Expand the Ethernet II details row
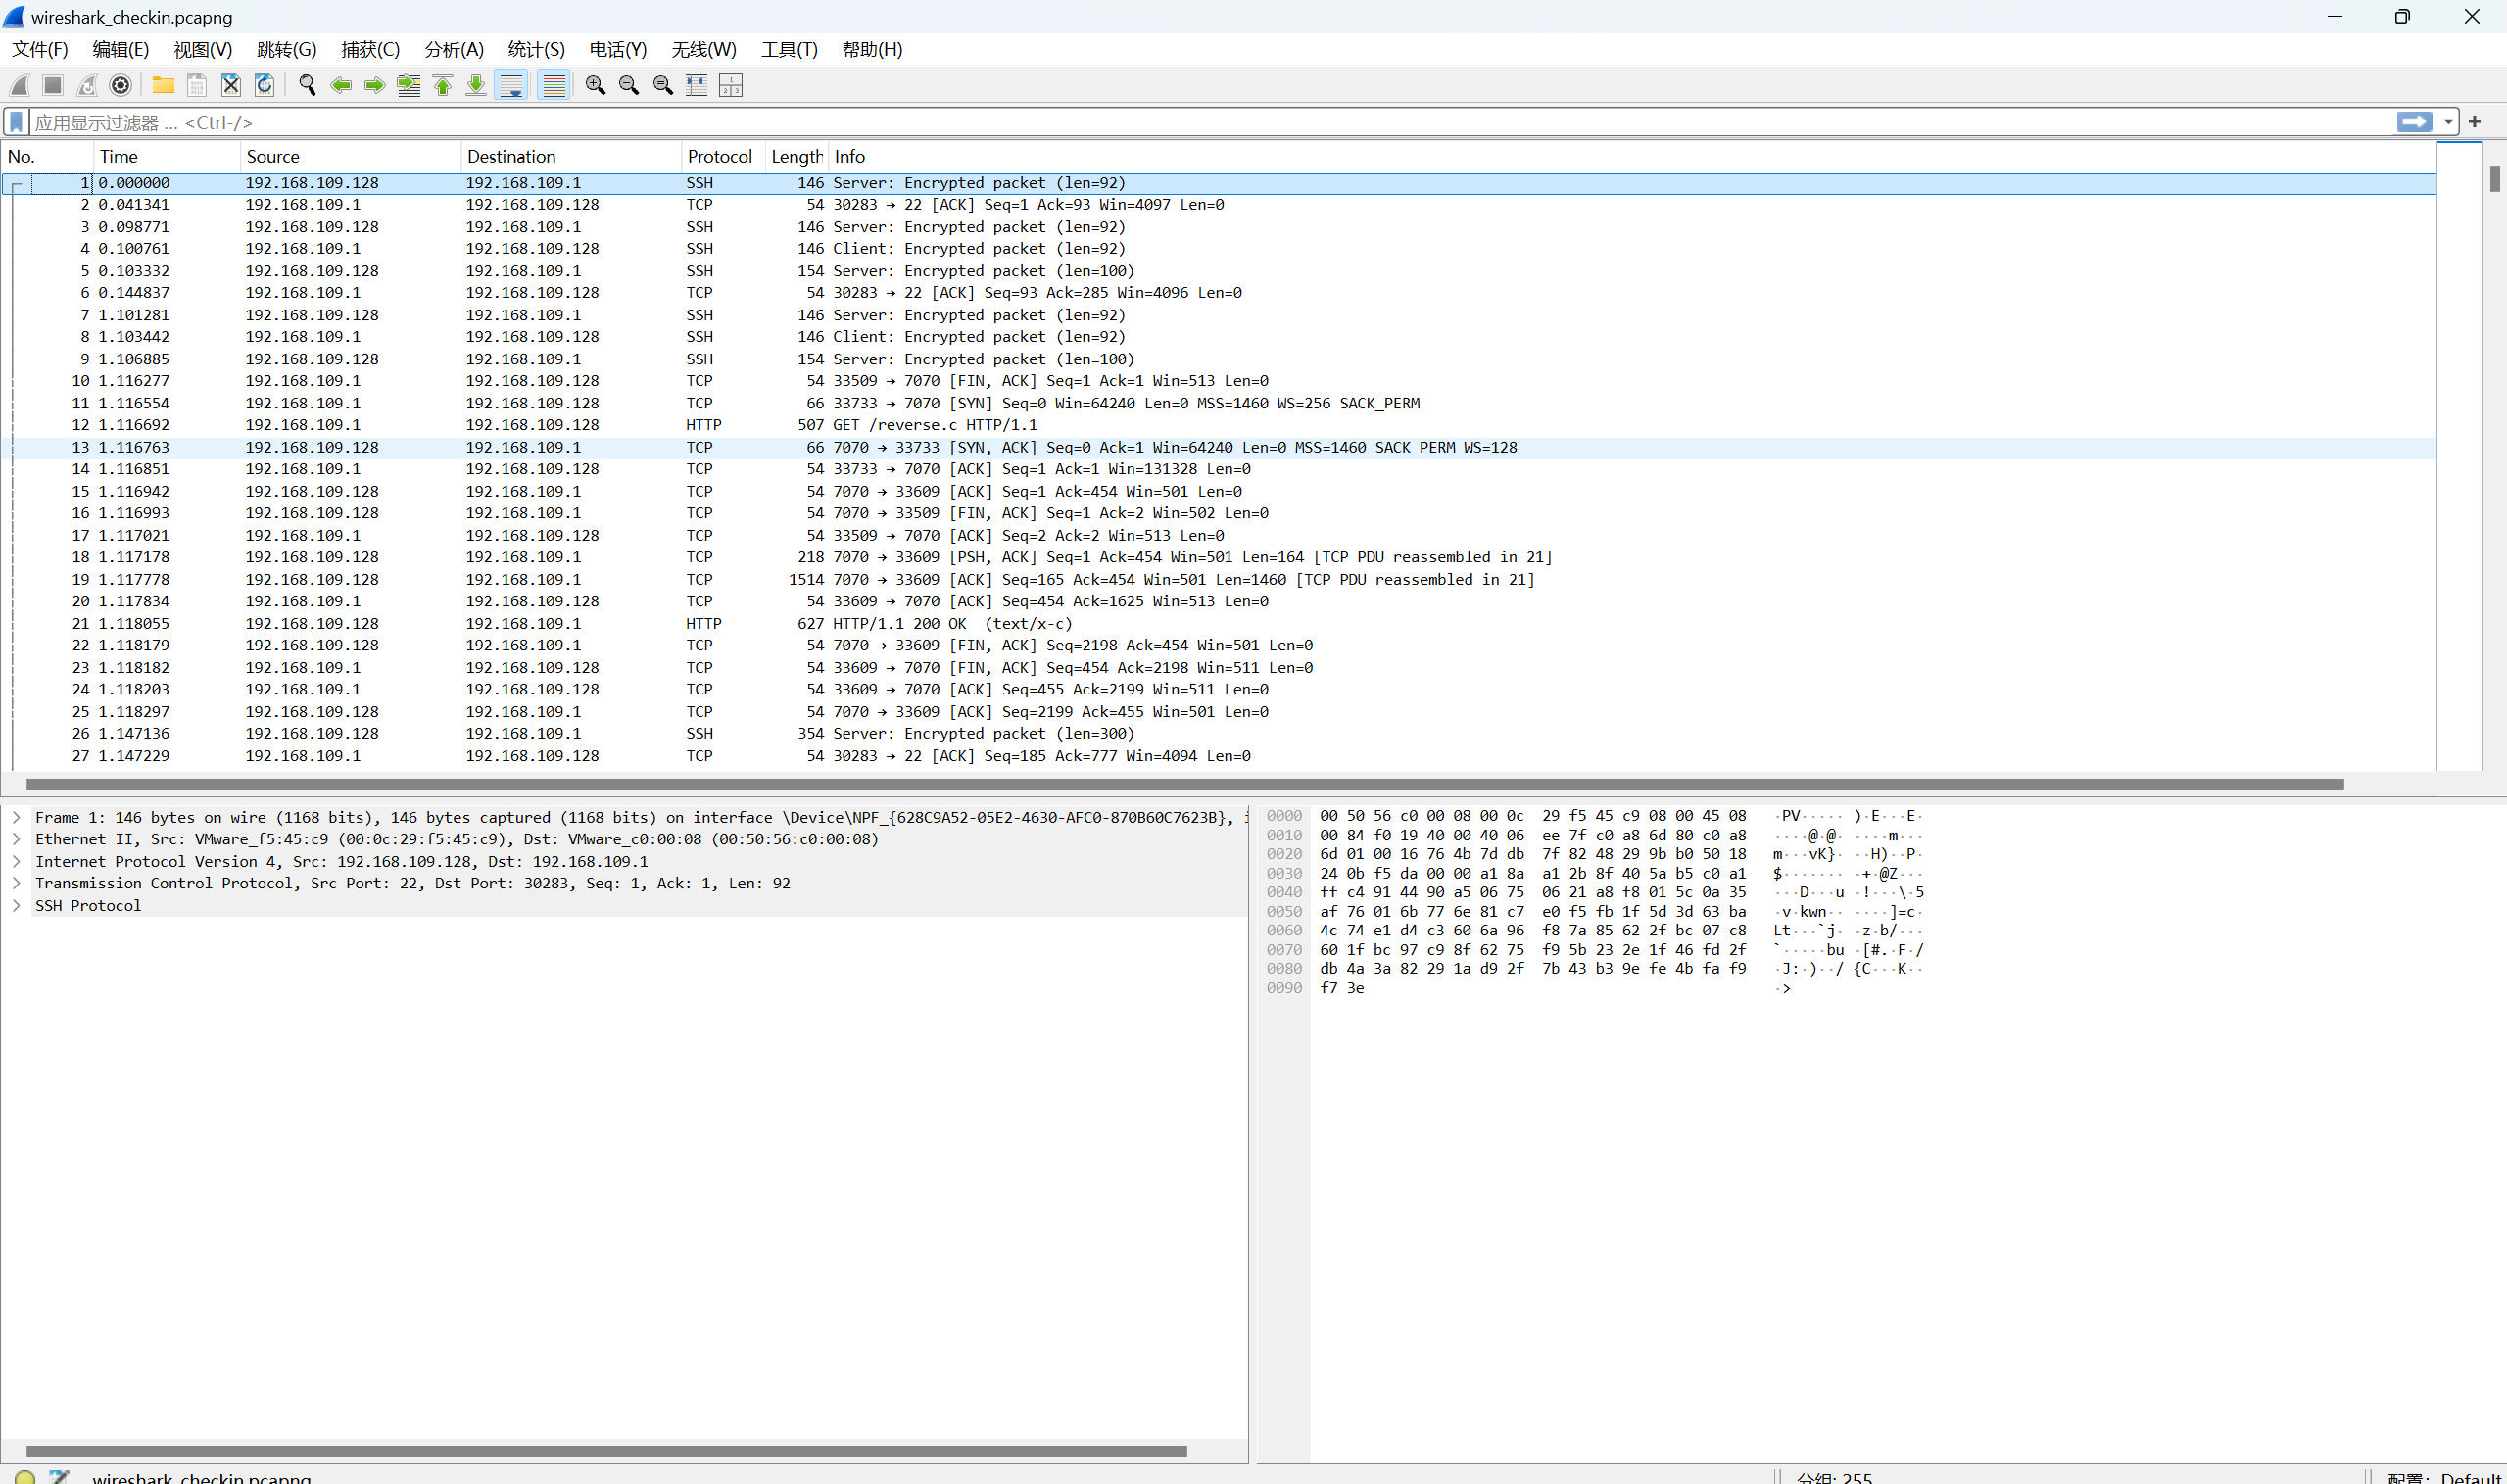2507x1484 pixels. click(x=16, y=839)
